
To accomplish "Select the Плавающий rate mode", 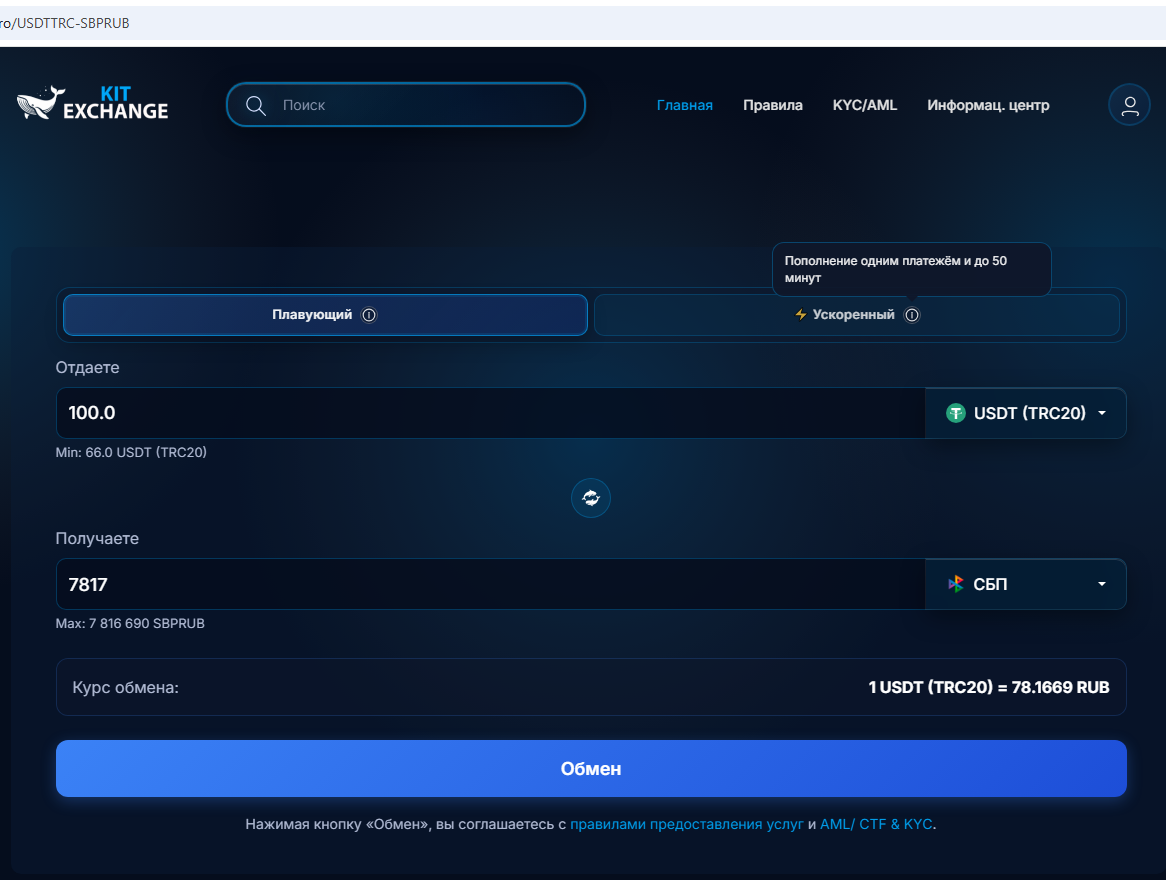I will click(x=312, y=315).
